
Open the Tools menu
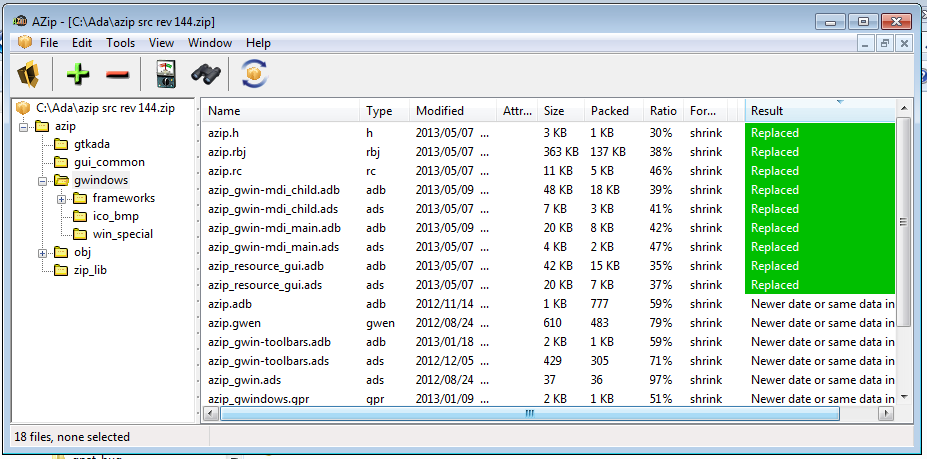coord(121,43)
